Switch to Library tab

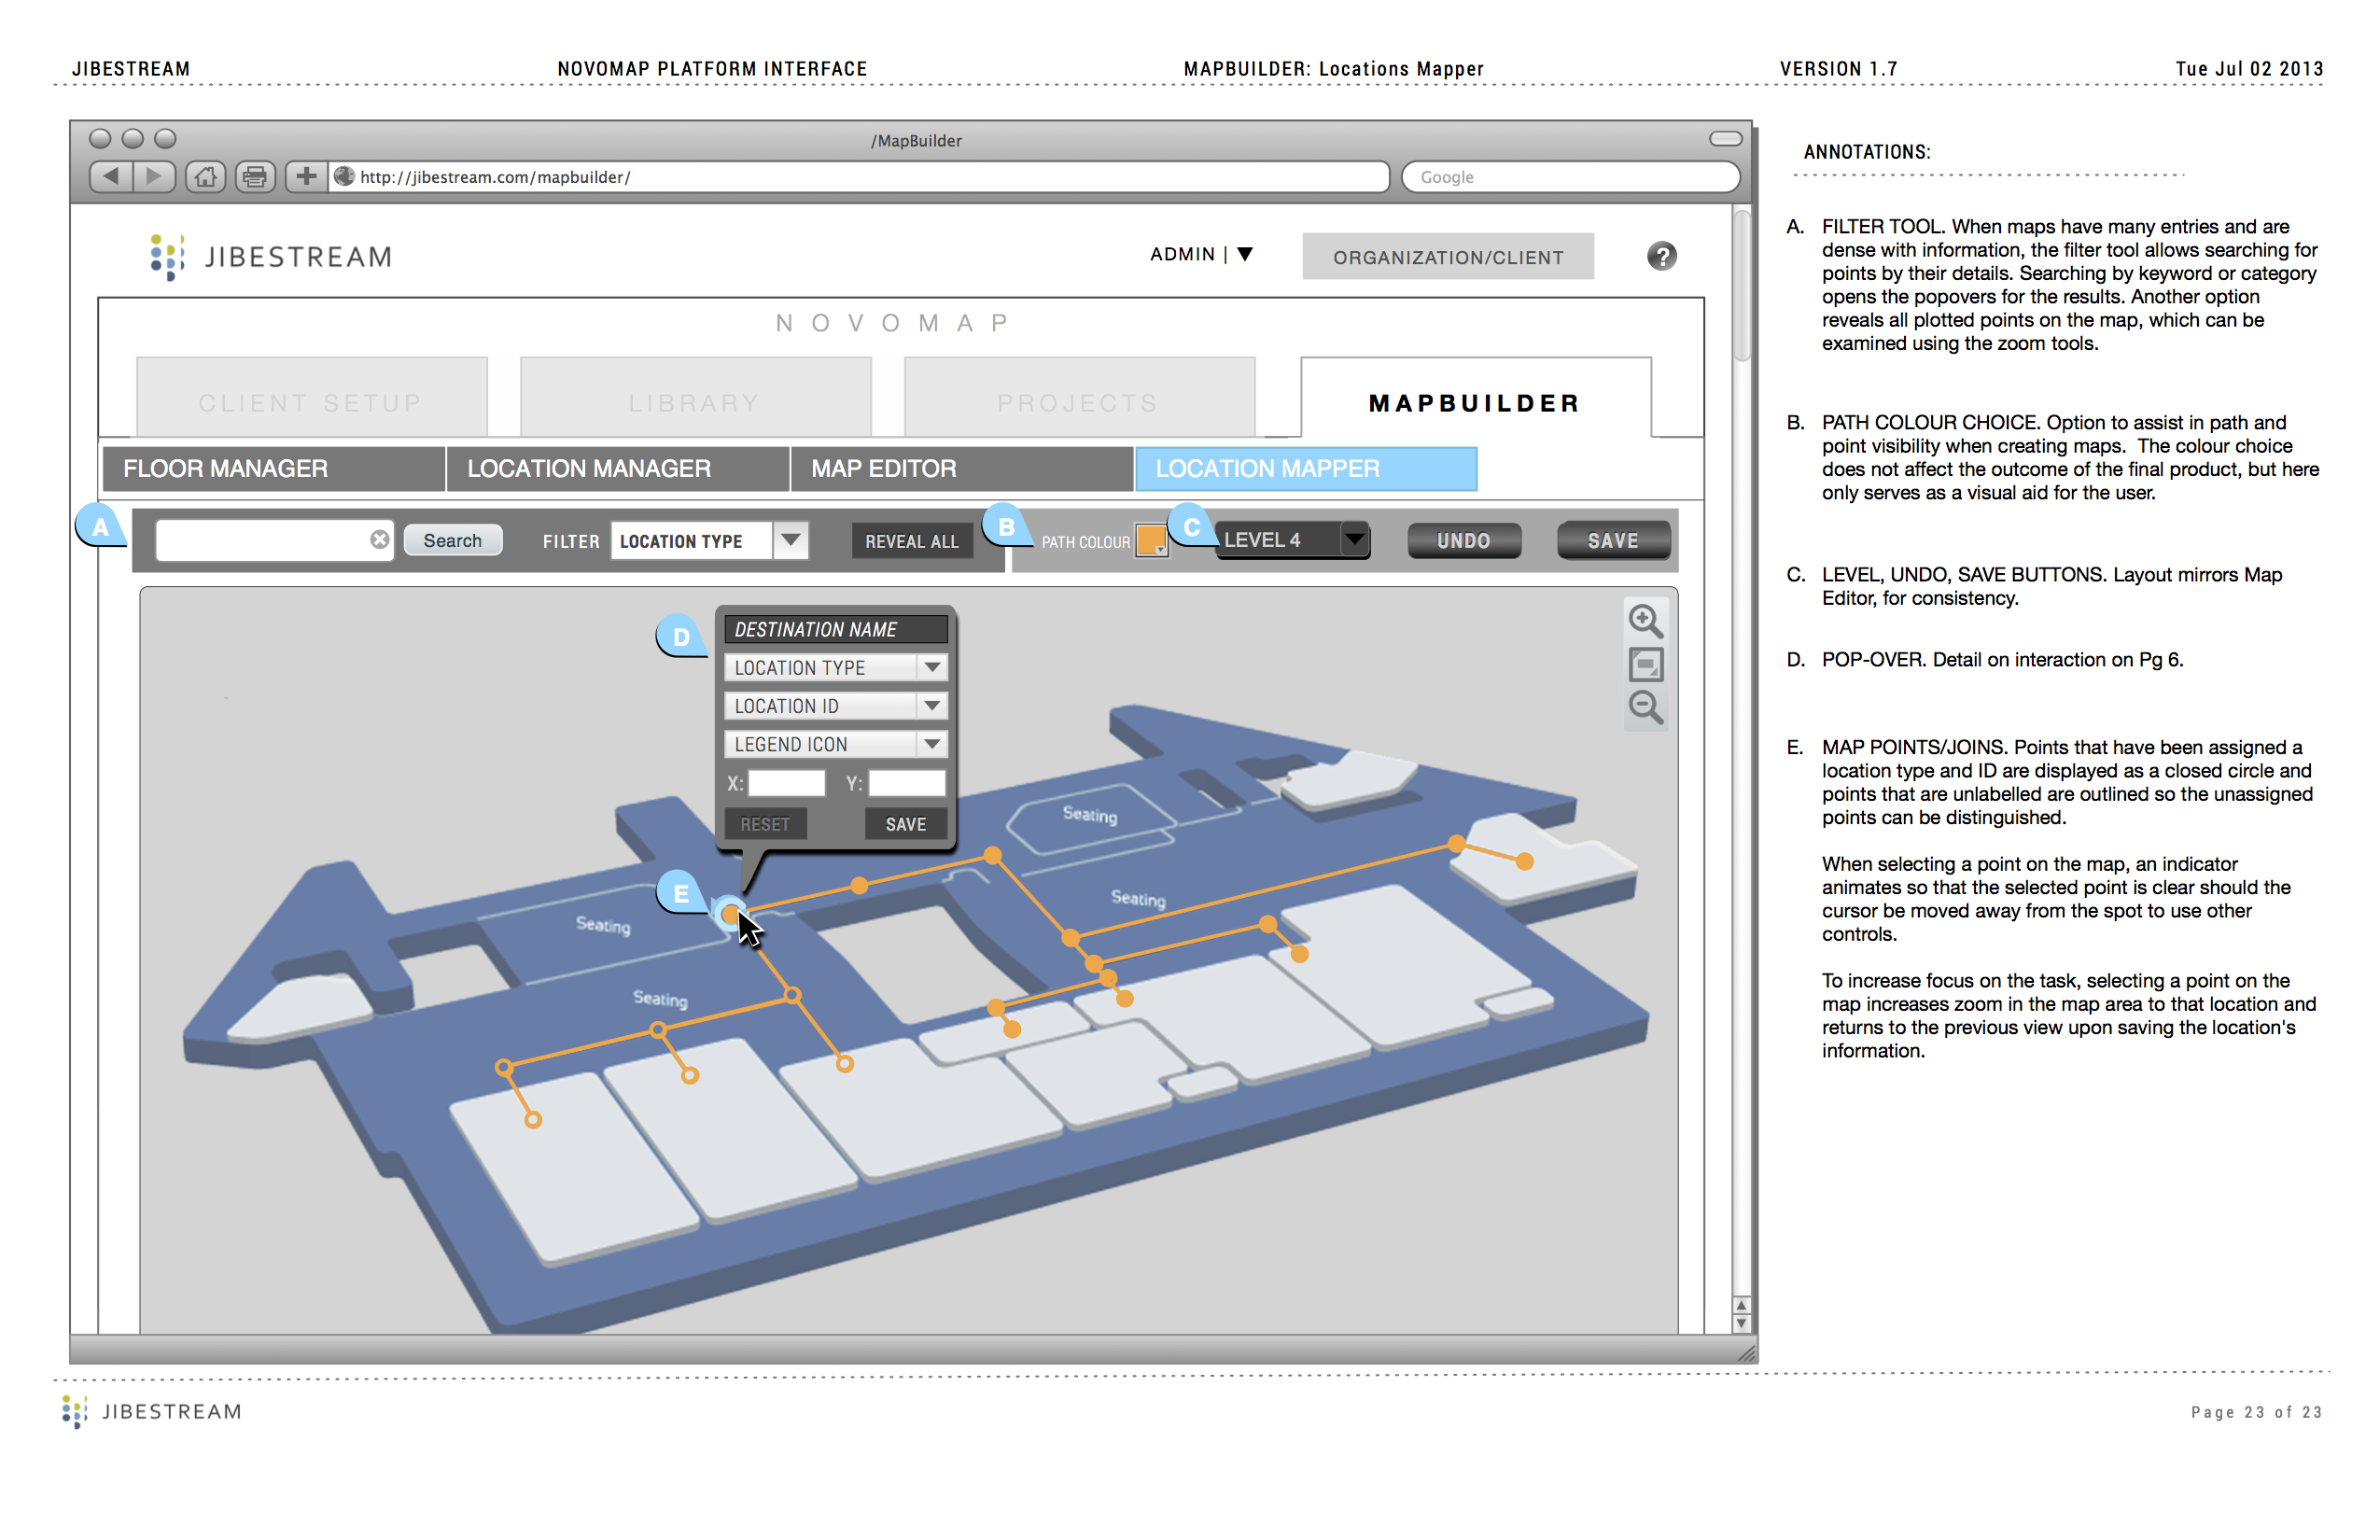click(695, 398)
